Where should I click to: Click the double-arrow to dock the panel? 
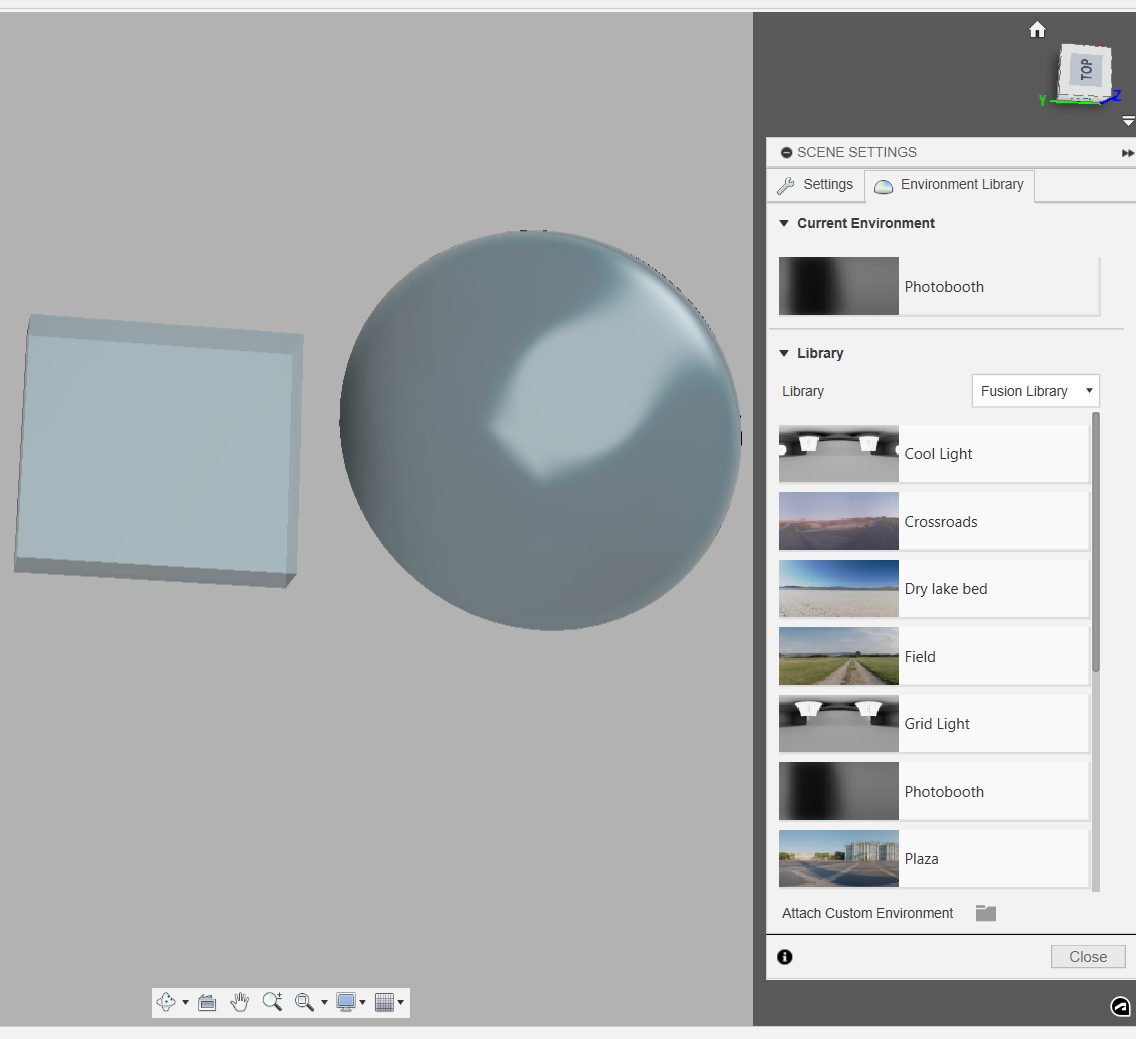[1128, 152]
